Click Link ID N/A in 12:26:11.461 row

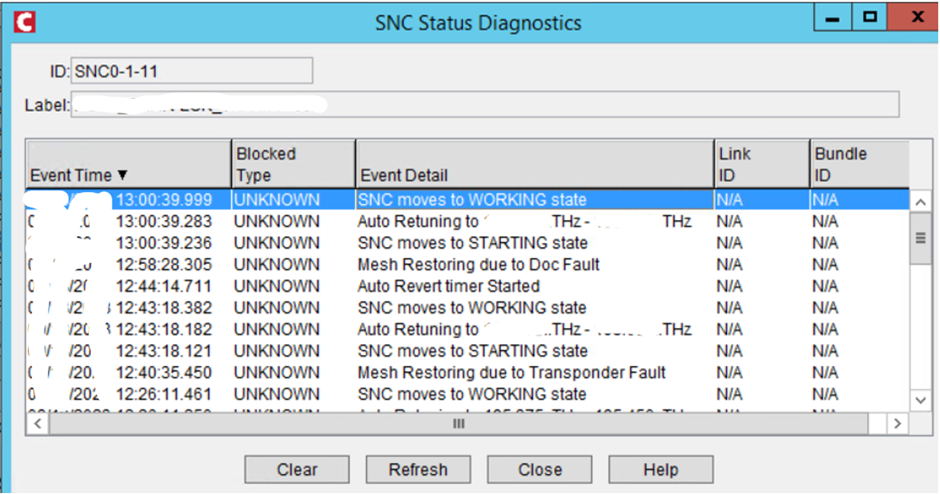click(x=729, y=394)
